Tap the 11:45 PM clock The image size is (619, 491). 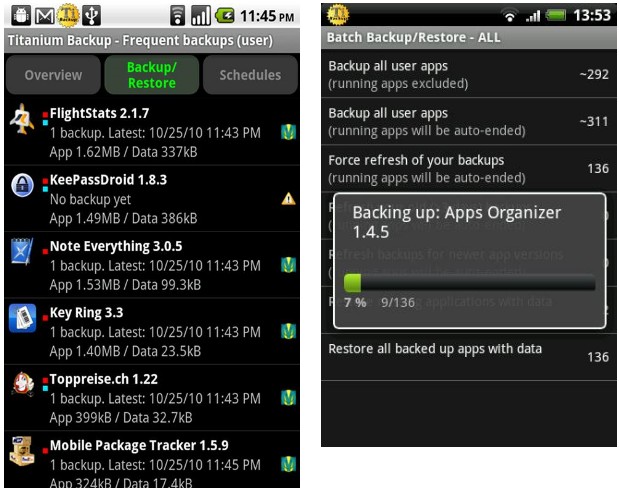pyautogui.click(x=267, y=16)
